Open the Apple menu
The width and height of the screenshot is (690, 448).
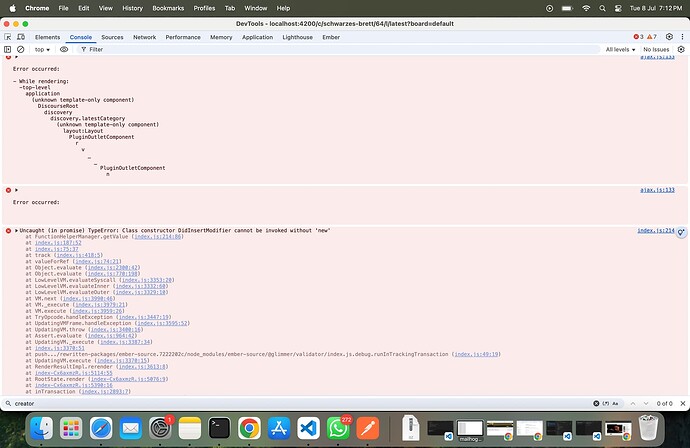12,8
